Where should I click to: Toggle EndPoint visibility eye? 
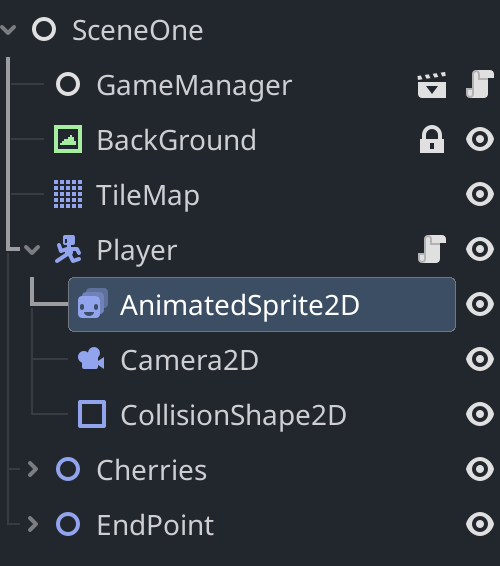480,524
